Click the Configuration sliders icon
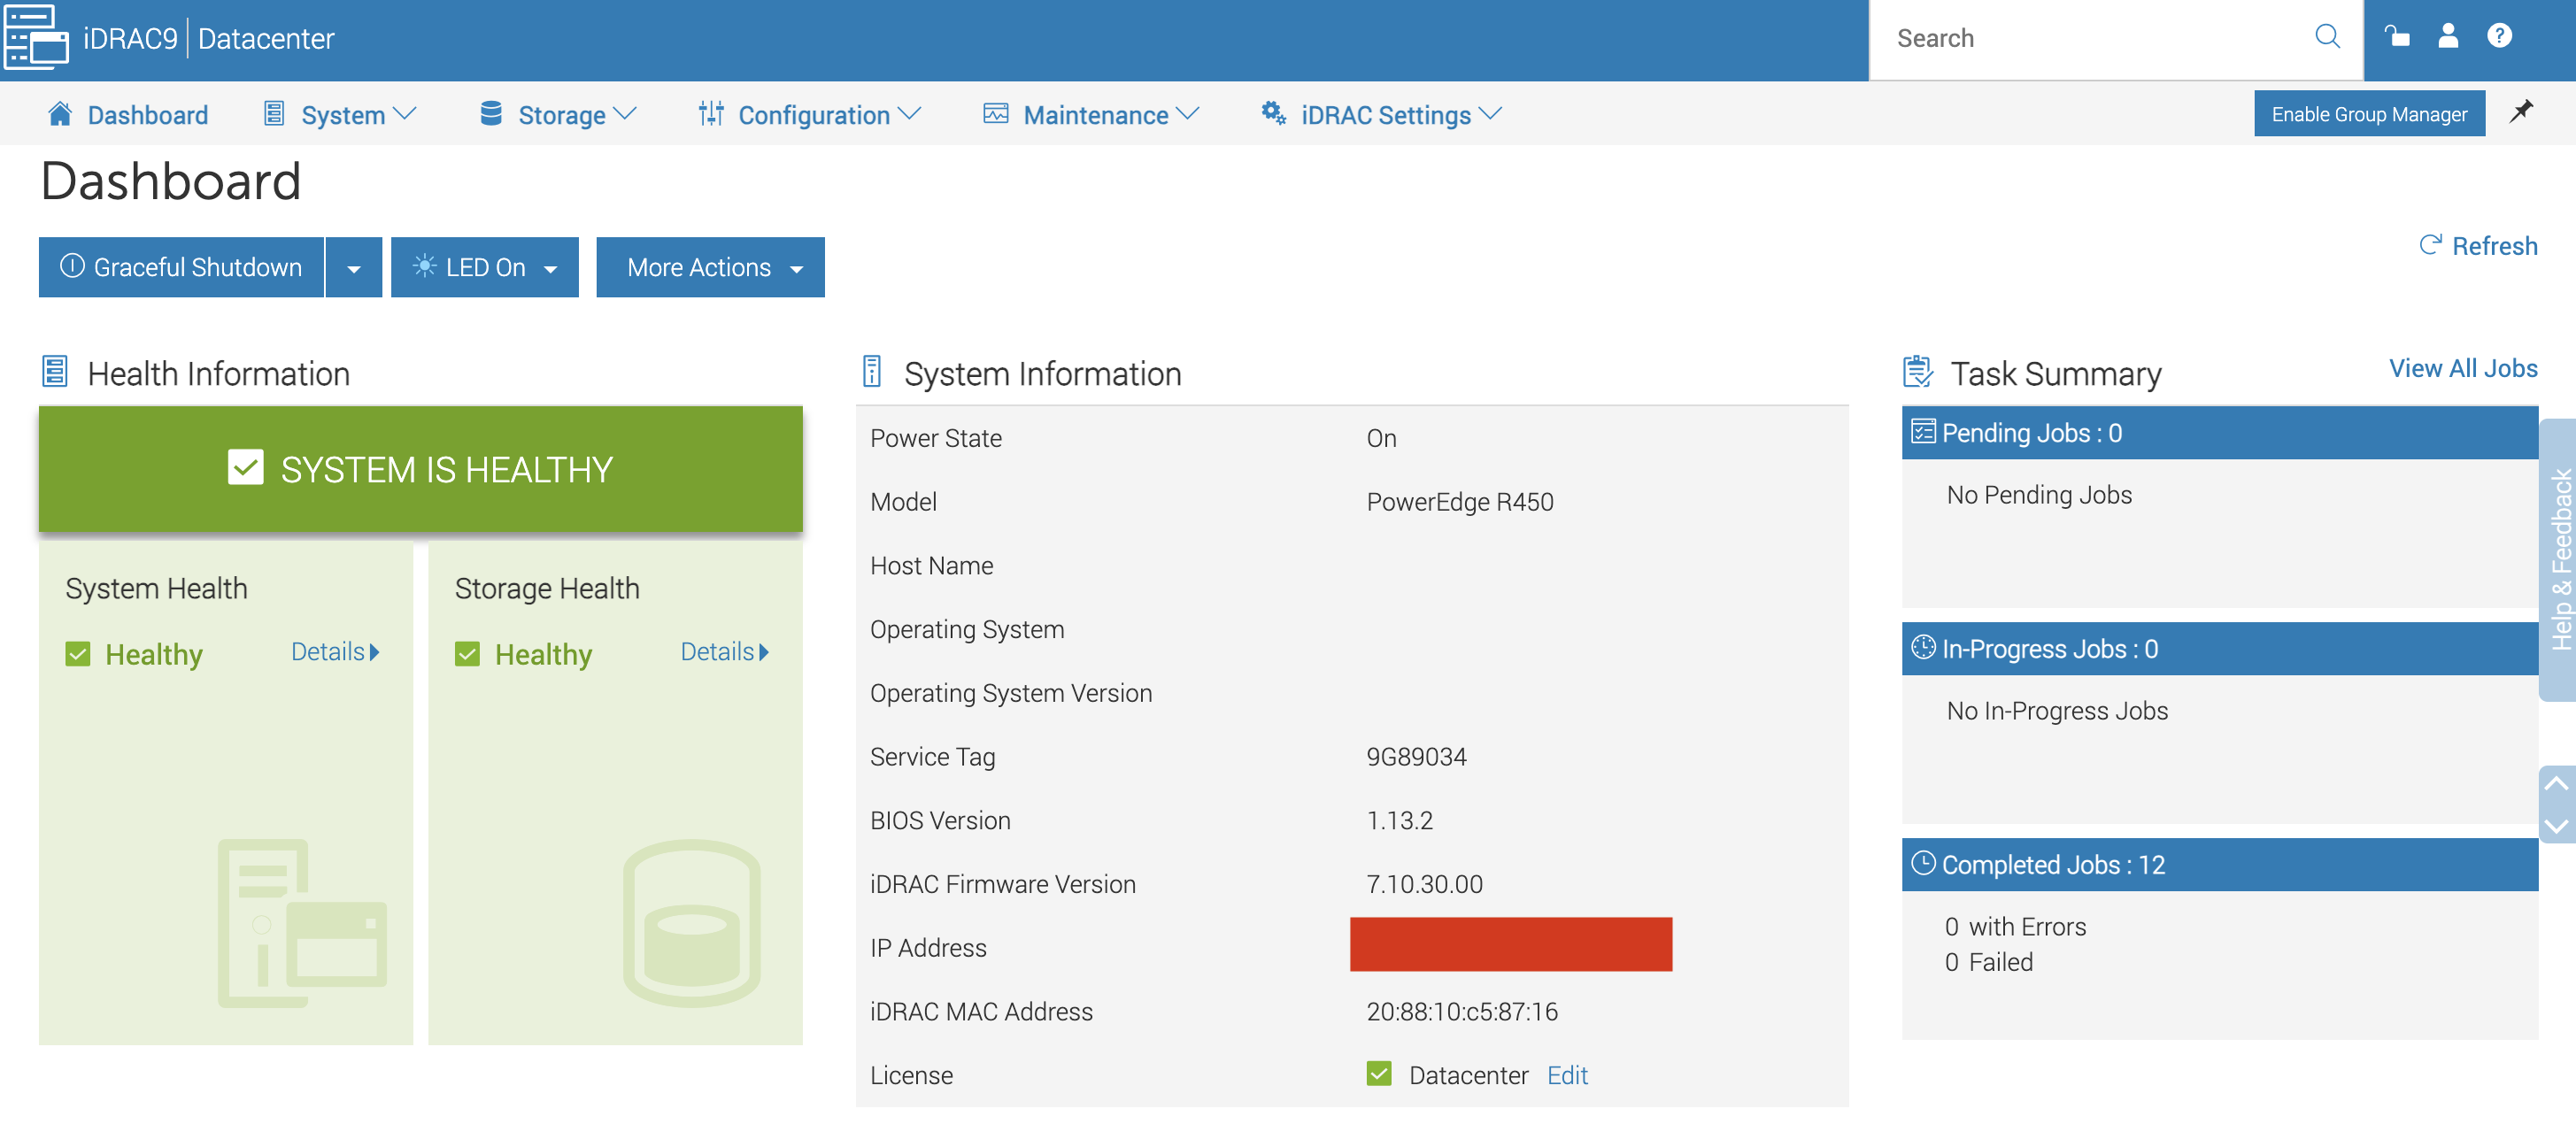 point(711,113)
